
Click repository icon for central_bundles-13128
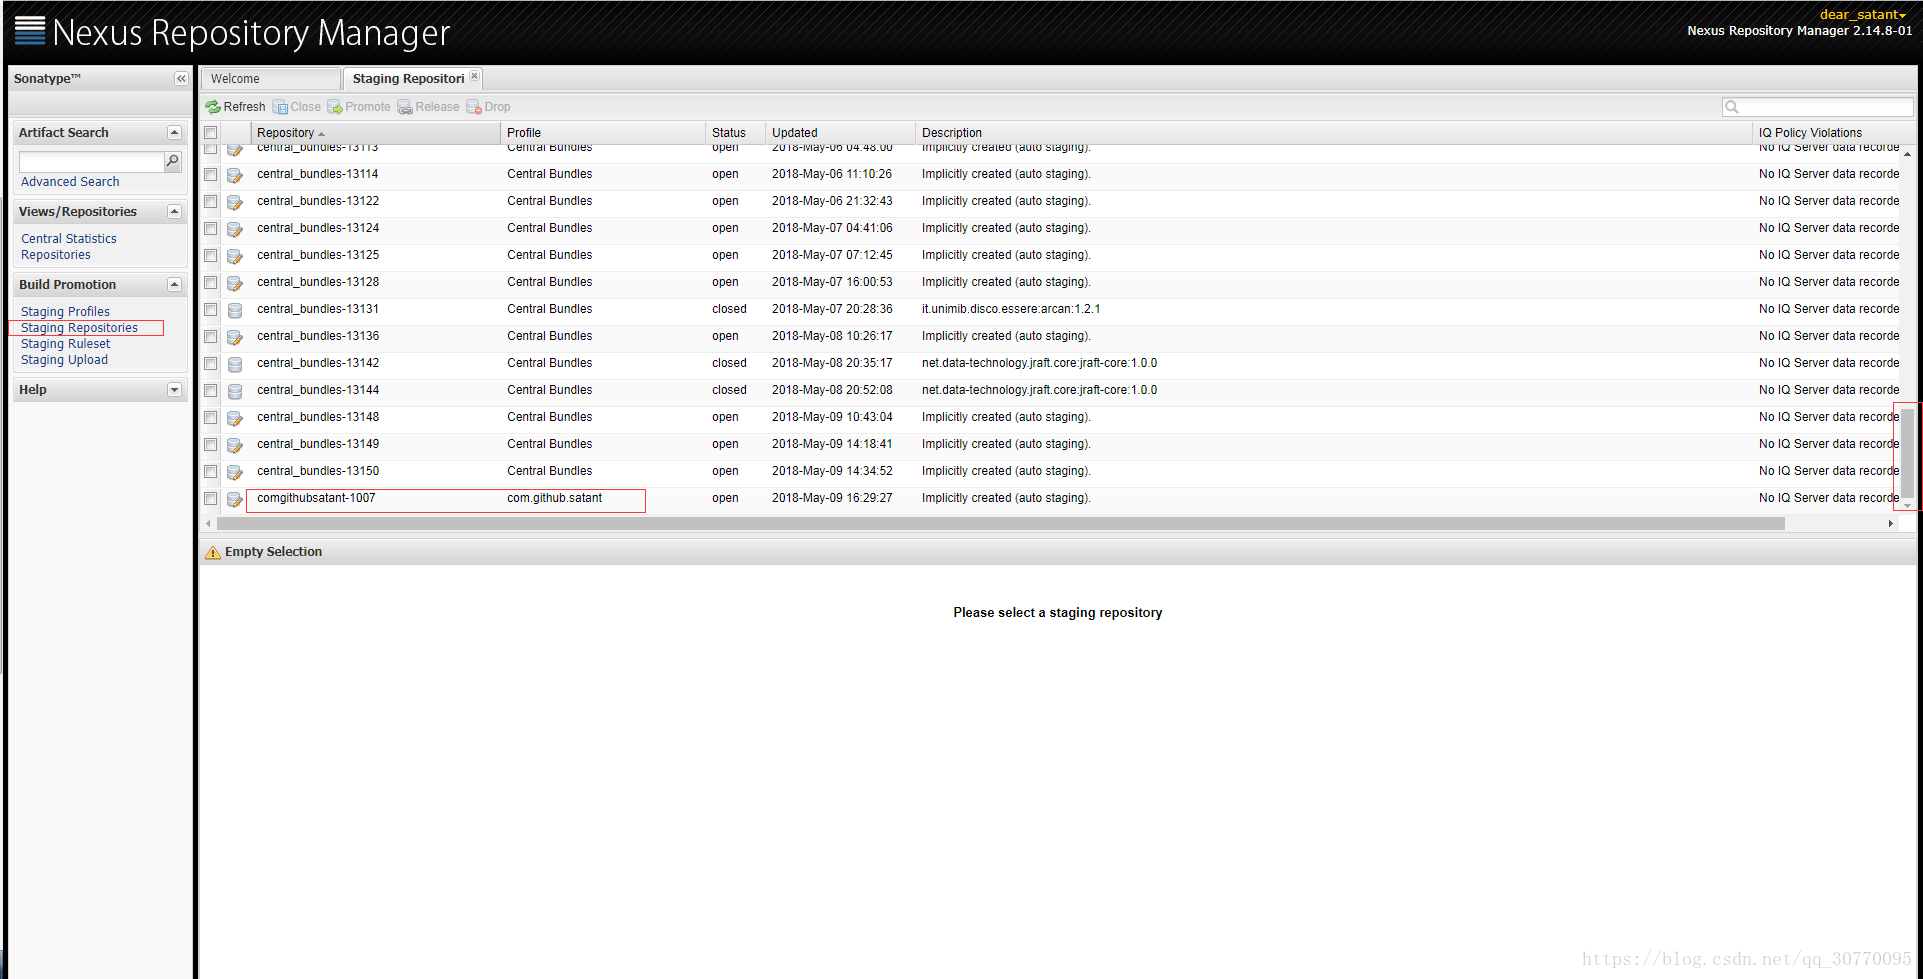[235, 283]
